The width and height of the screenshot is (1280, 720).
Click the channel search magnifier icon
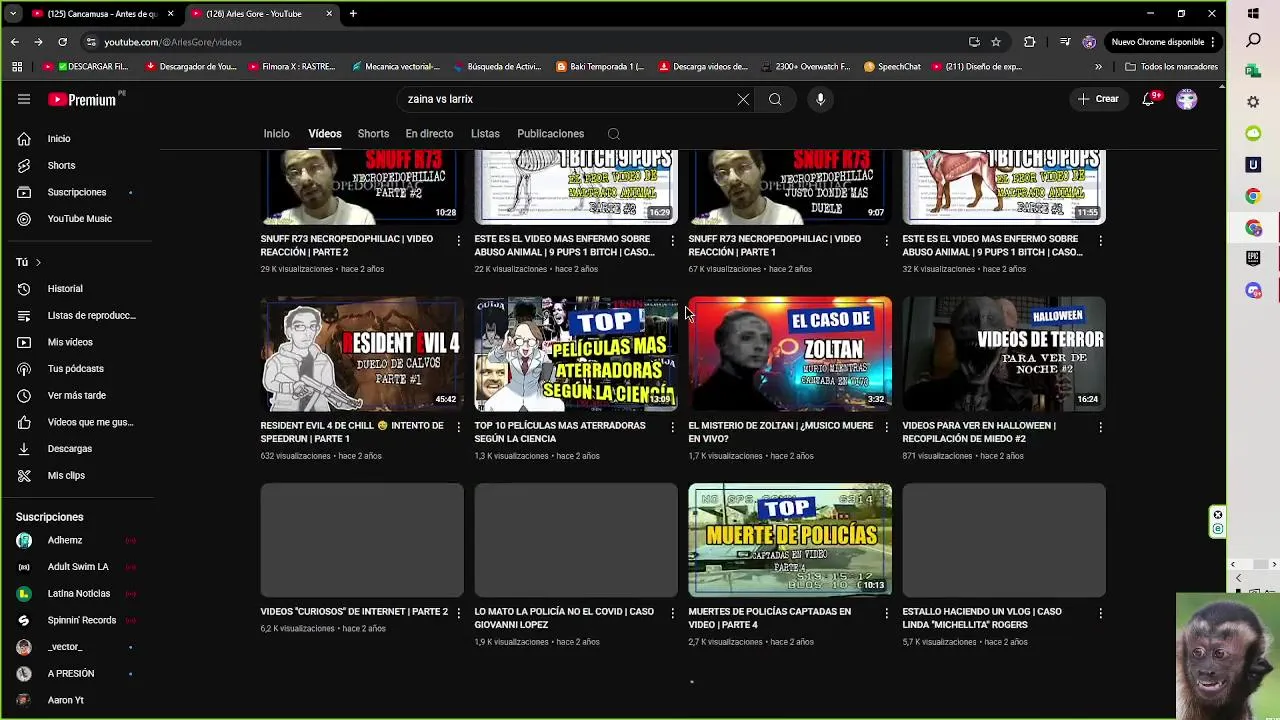pos(614,134)
